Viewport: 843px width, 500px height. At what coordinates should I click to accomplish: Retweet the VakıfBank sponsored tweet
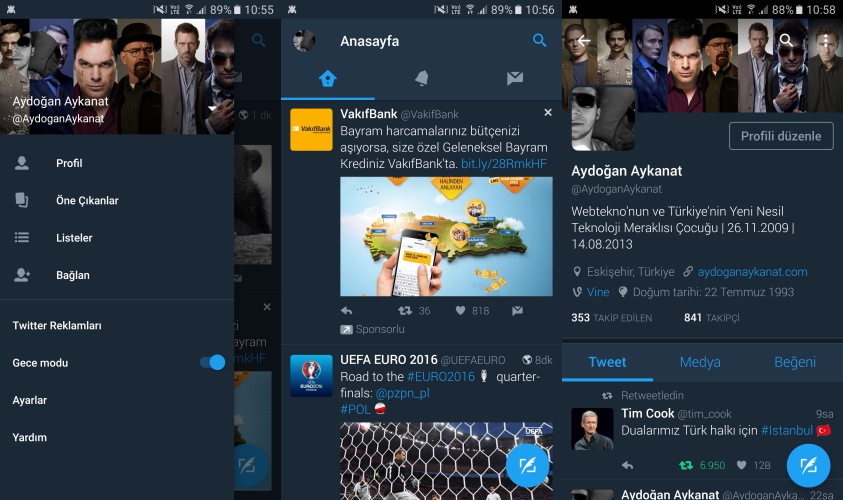pyautogui.click(x=405, y=311)
